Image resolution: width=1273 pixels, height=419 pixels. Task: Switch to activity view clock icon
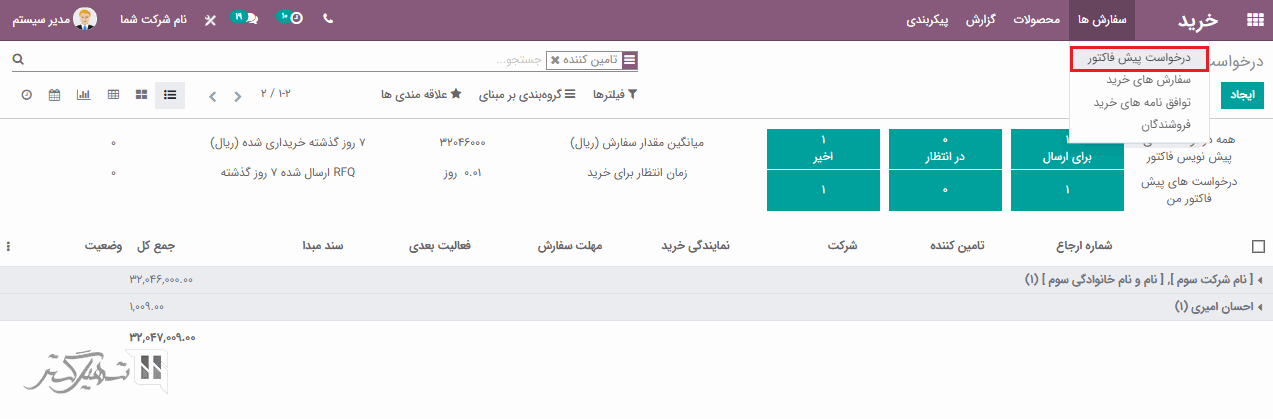[26, 95]
